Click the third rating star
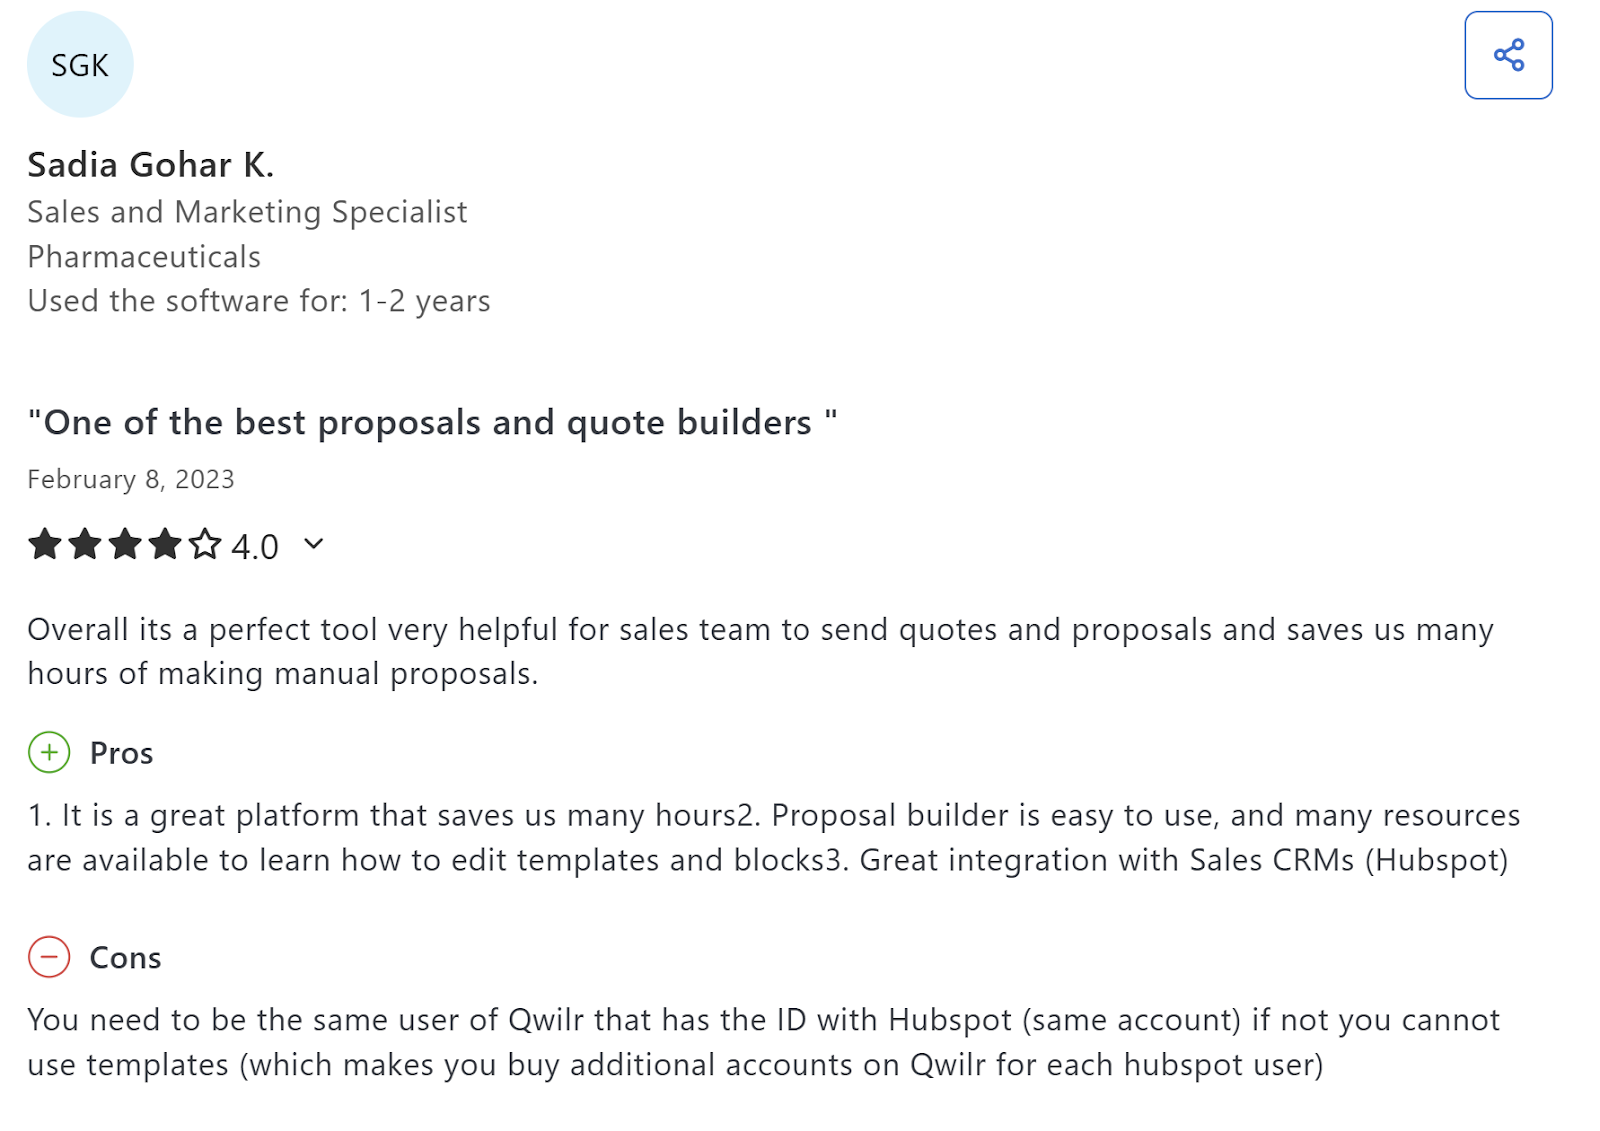Image resolution: width=1600 pixels, height=1131 pixels. tap(125, 545)
